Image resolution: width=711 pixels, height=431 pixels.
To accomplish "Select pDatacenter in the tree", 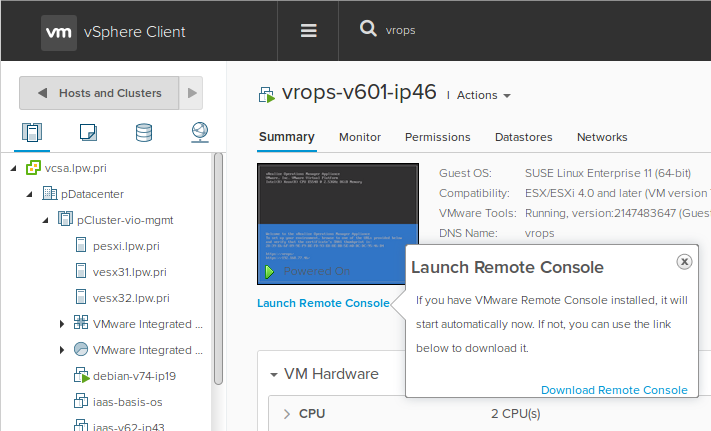I will click(92, 194).
